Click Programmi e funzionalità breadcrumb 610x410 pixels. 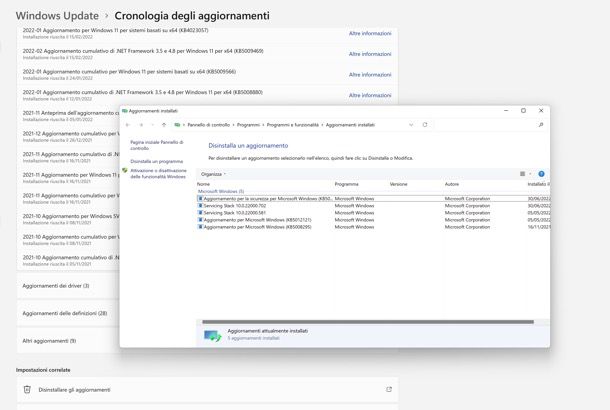tap(293, 125)
